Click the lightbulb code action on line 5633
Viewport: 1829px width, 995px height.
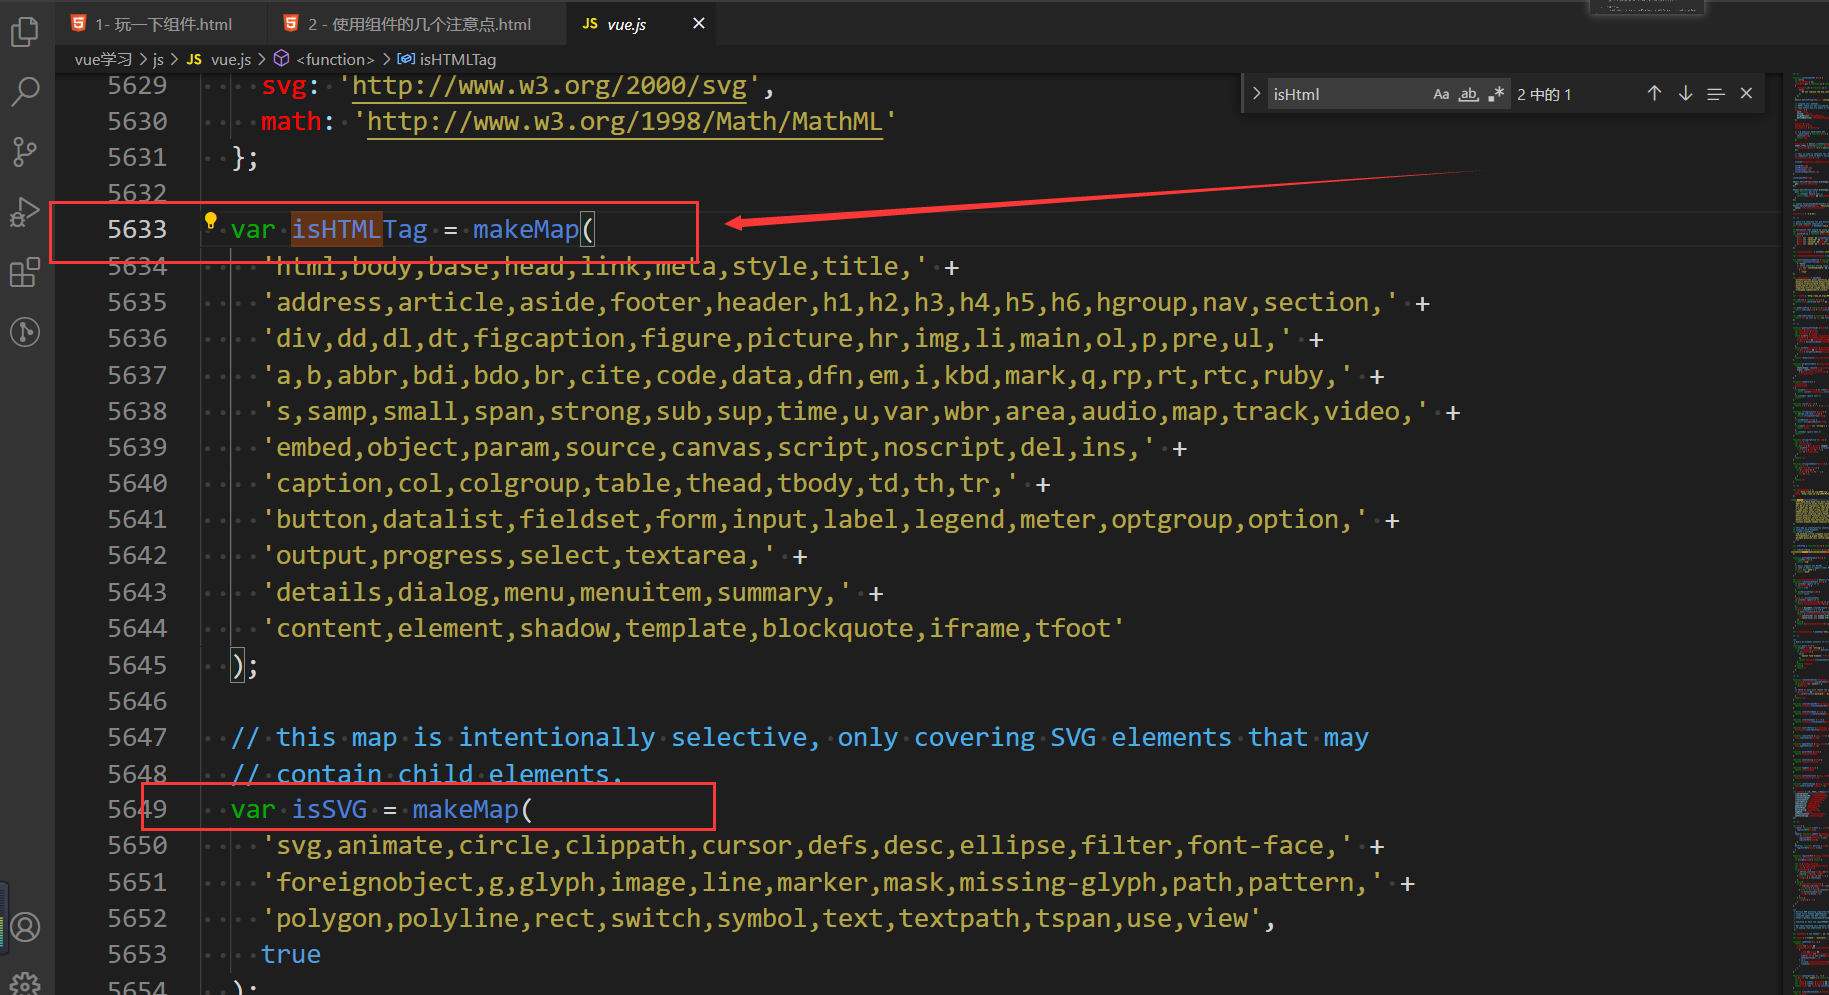pyautogui.click(x=210, y=221)
